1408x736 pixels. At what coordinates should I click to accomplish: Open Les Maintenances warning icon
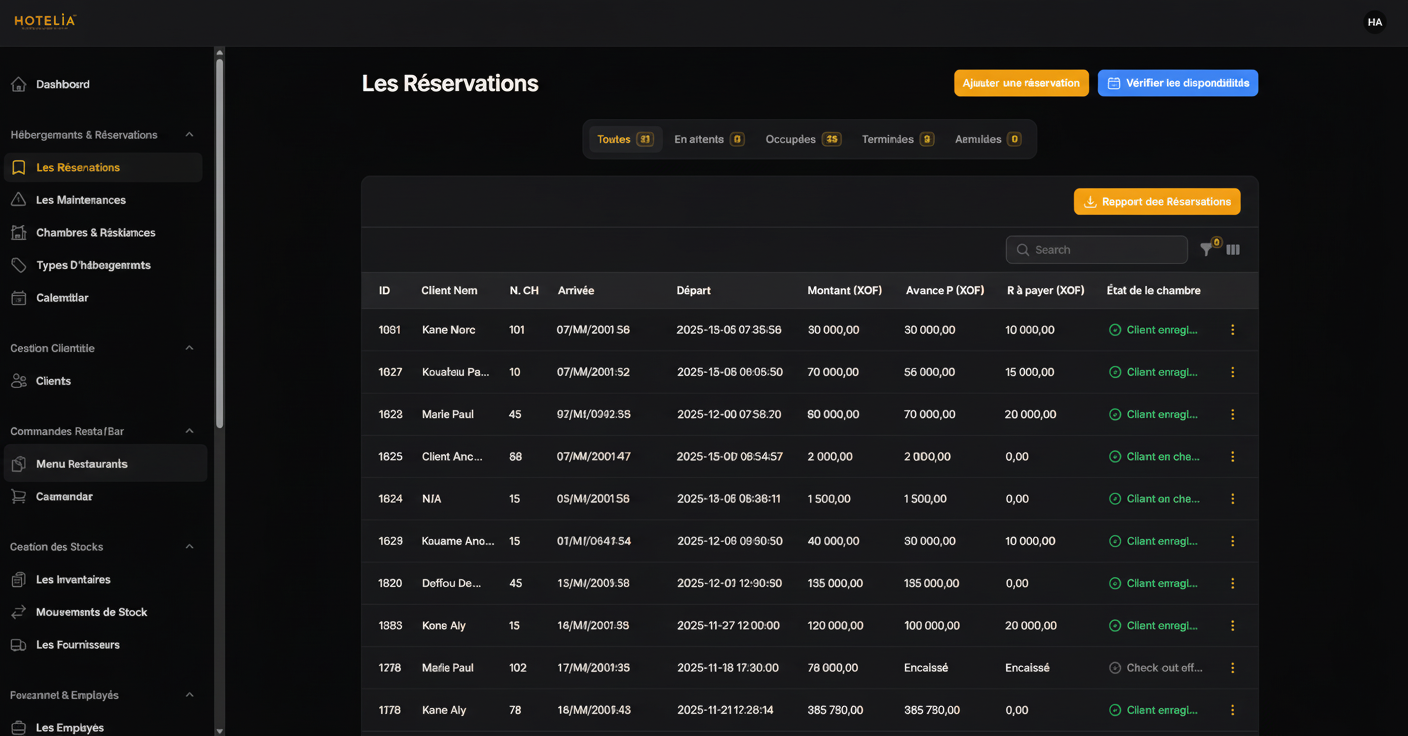click(19, 200)
